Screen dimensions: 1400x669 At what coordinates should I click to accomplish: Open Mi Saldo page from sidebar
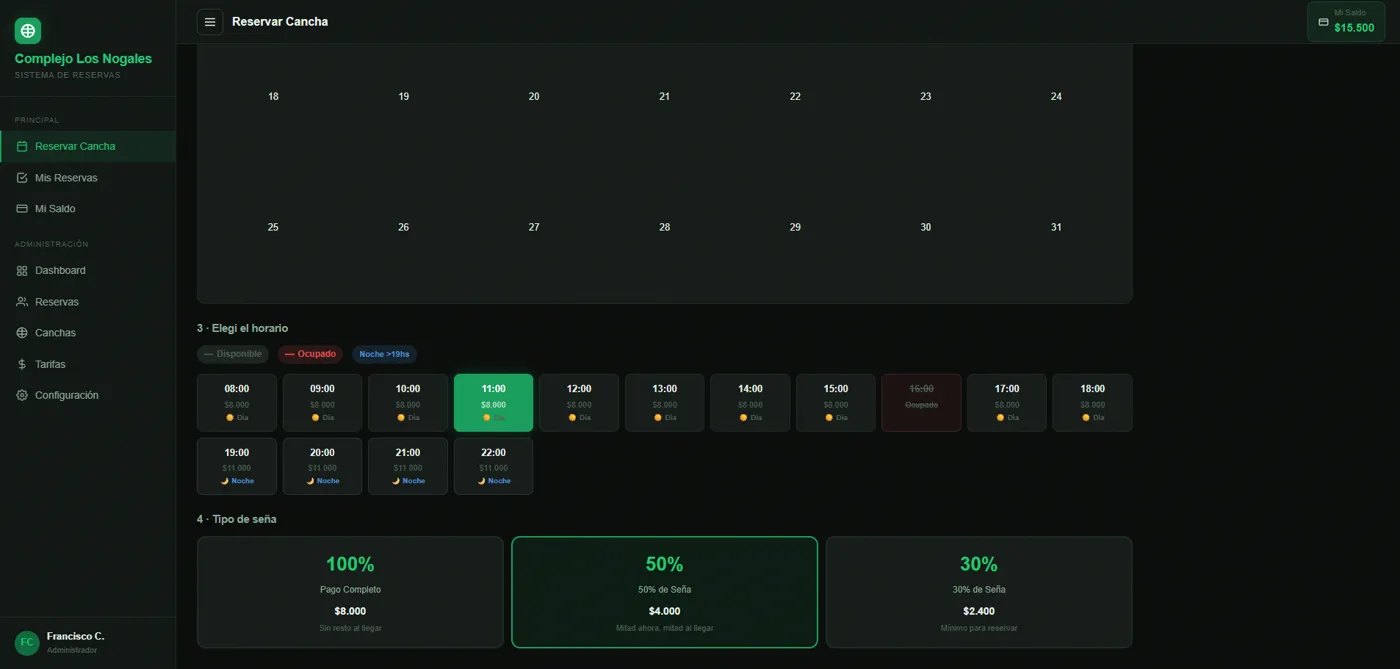coord(88,209)
